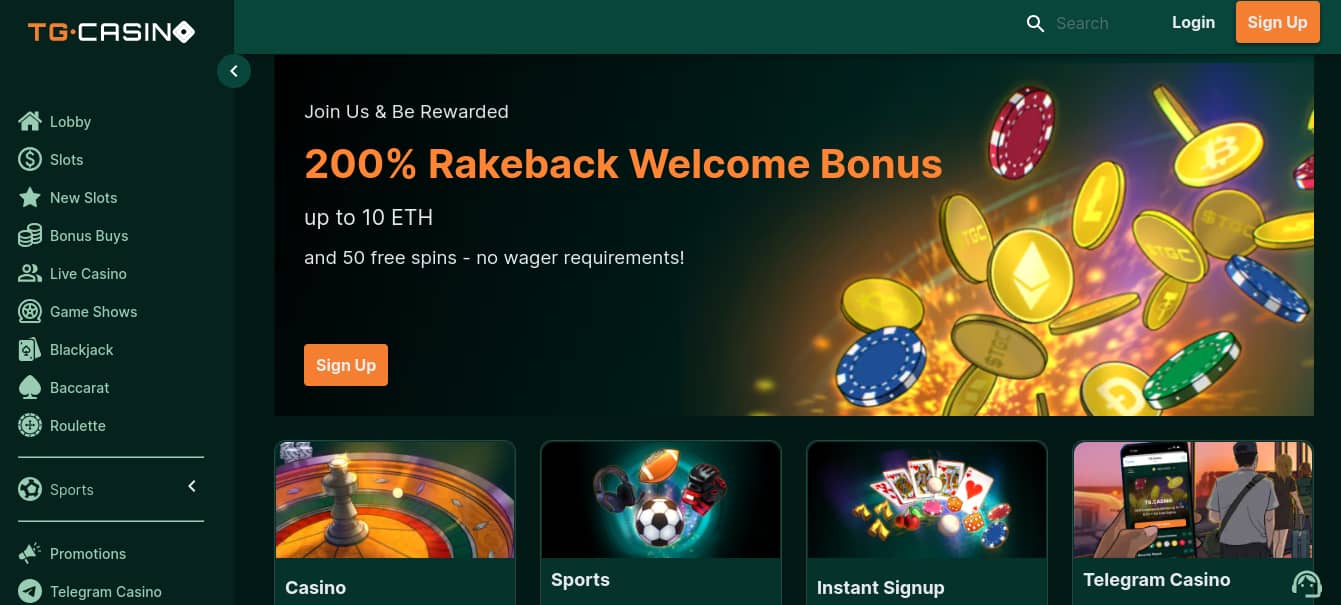Click the Baccarat spade icon

30,387
